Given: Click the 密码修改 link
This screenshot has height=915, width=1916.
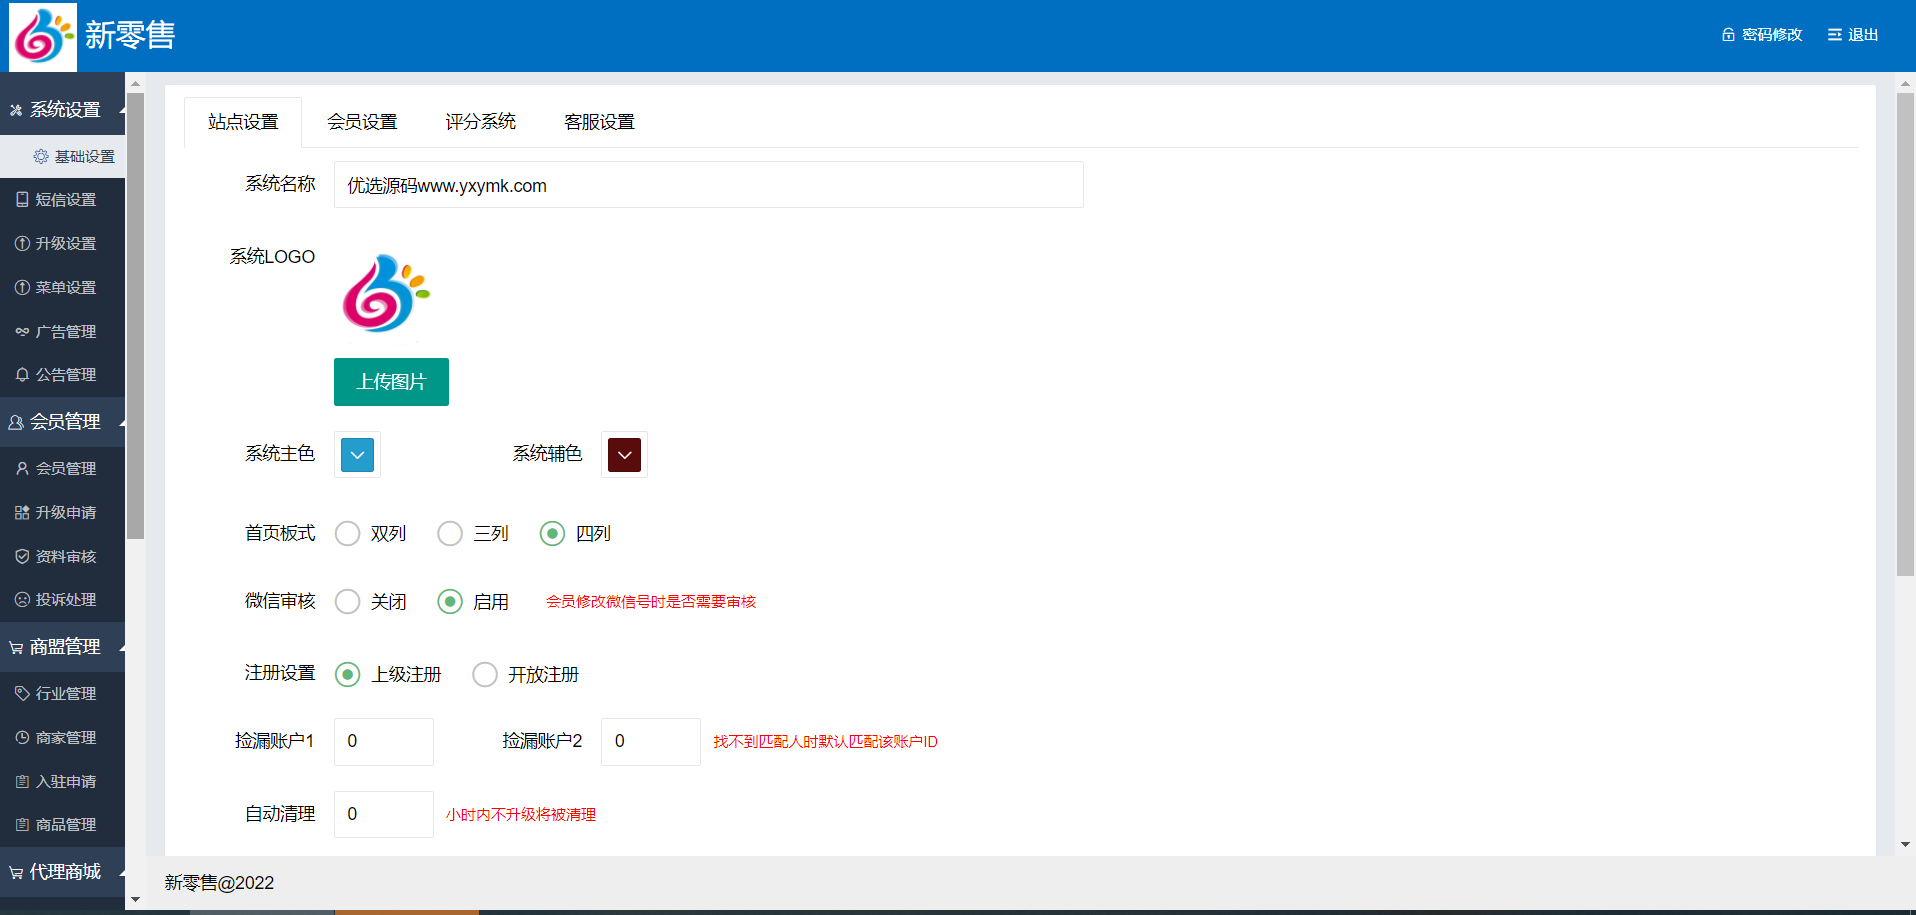Looking at the screenshot, I should tap(1762, 35).
